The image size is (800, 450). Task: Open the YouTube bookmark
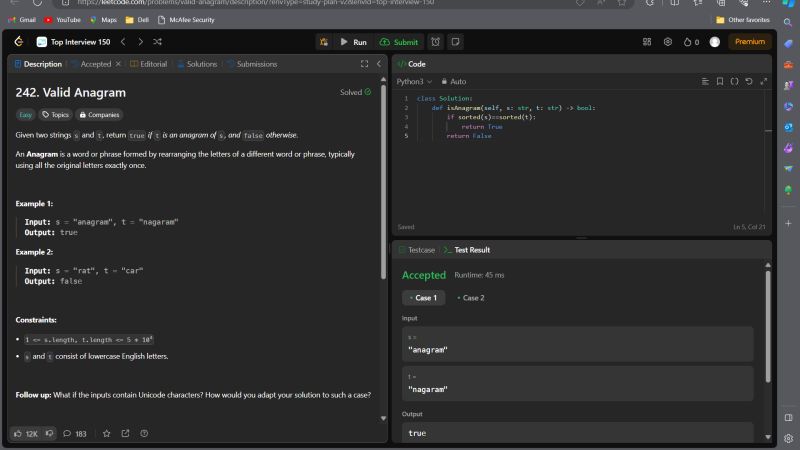tap(62, 20)
